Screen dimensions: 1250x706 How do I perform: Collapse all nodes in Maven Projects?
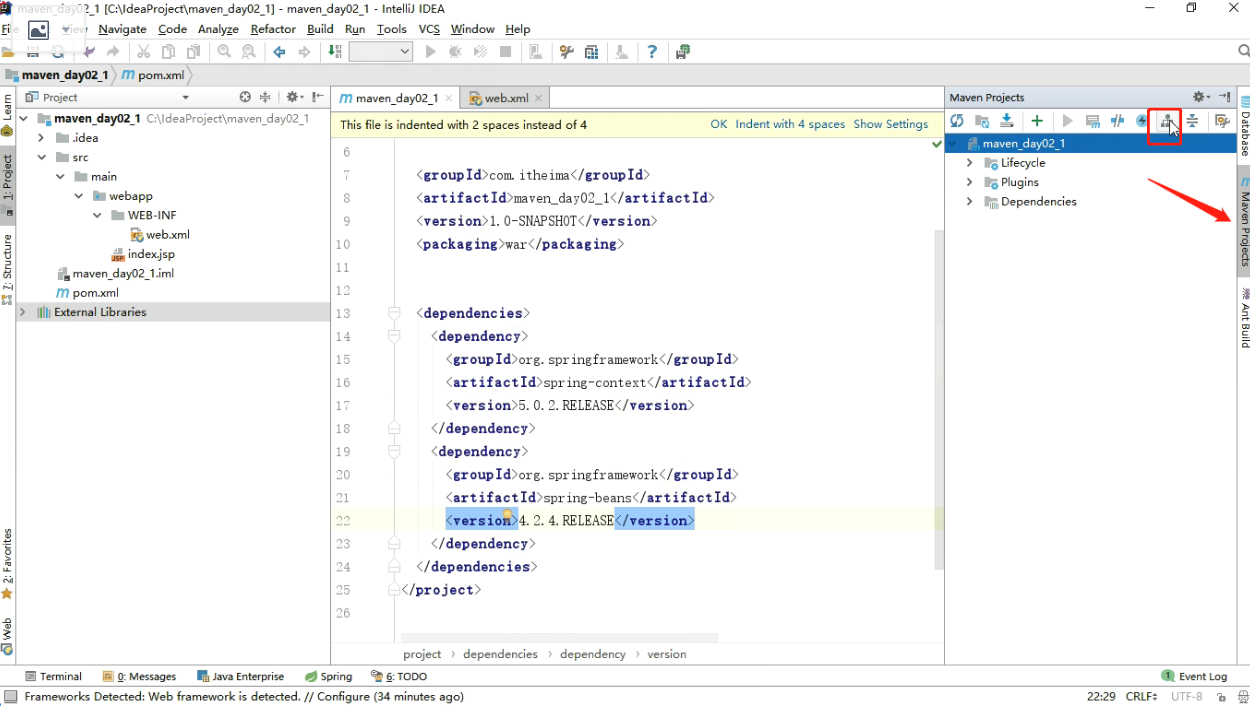pos(1192,121)
